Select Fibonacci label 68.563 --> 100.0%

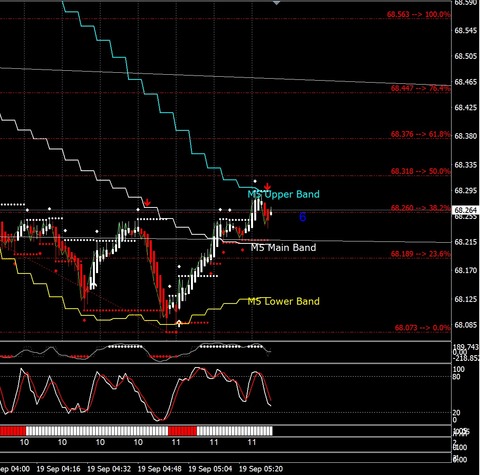418,14
